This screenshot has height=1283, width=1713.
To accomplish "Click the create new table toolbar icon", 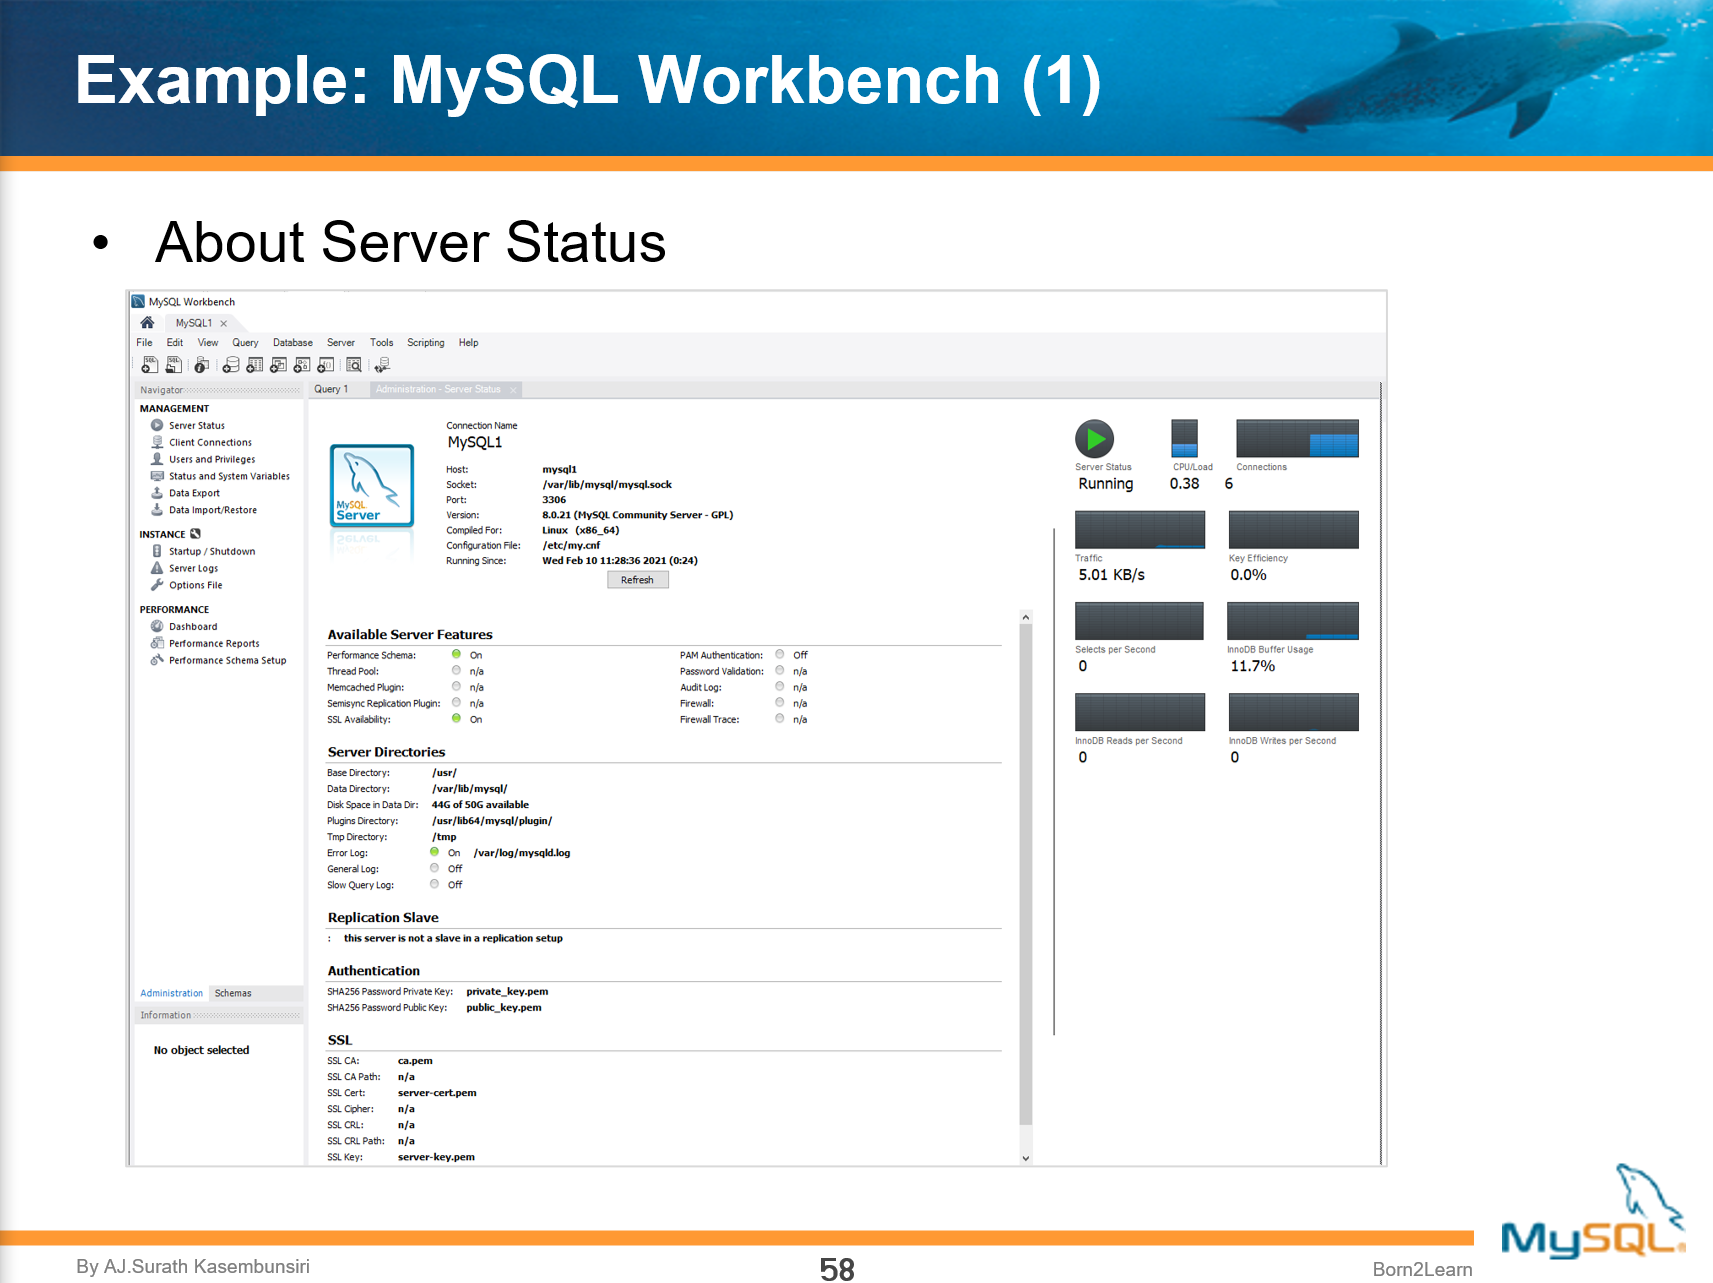I will click(x=255, y=364).
